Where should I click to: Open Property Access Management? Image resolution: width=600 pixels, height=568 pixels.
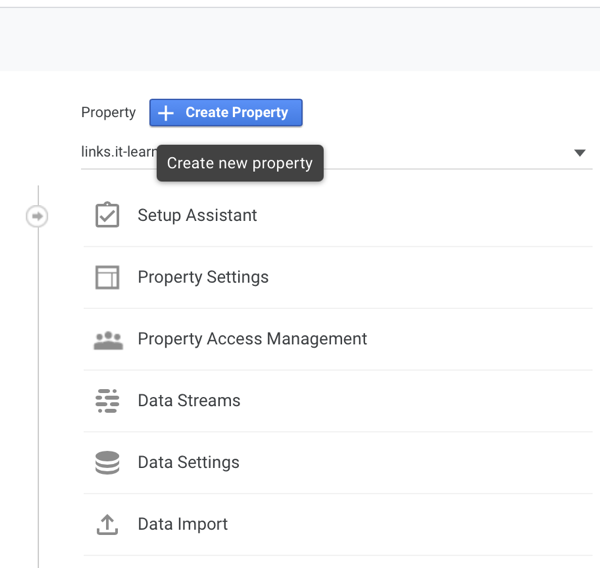(x=252, y=339)
